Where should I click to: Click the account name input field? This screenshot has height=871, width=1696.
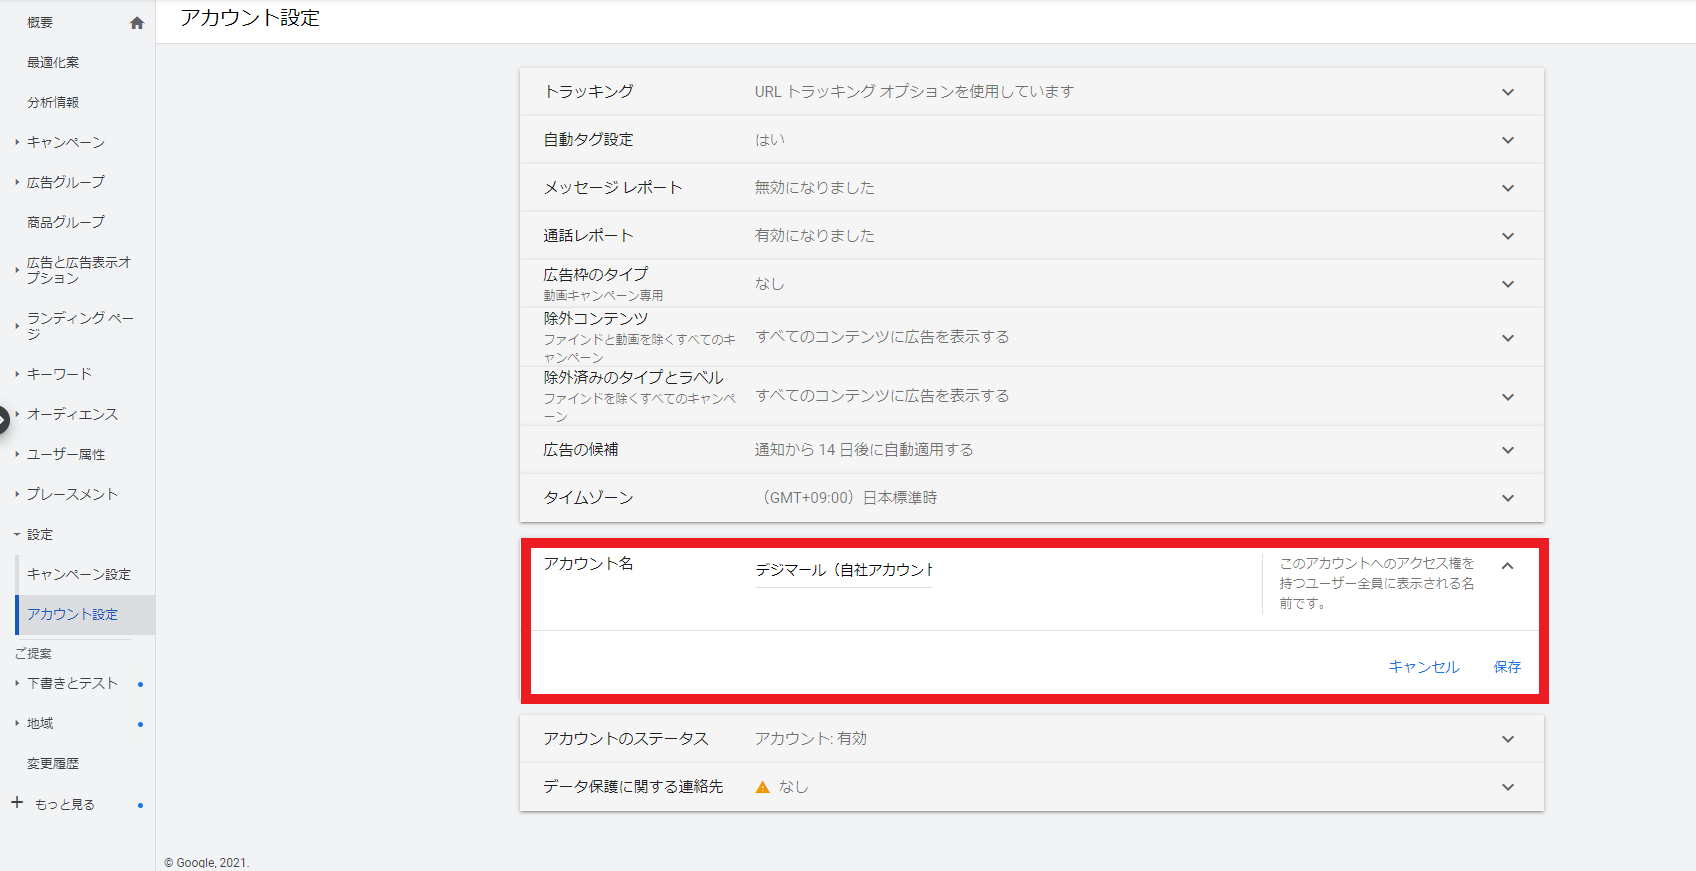pyautogui.click(x=844, y=570)
